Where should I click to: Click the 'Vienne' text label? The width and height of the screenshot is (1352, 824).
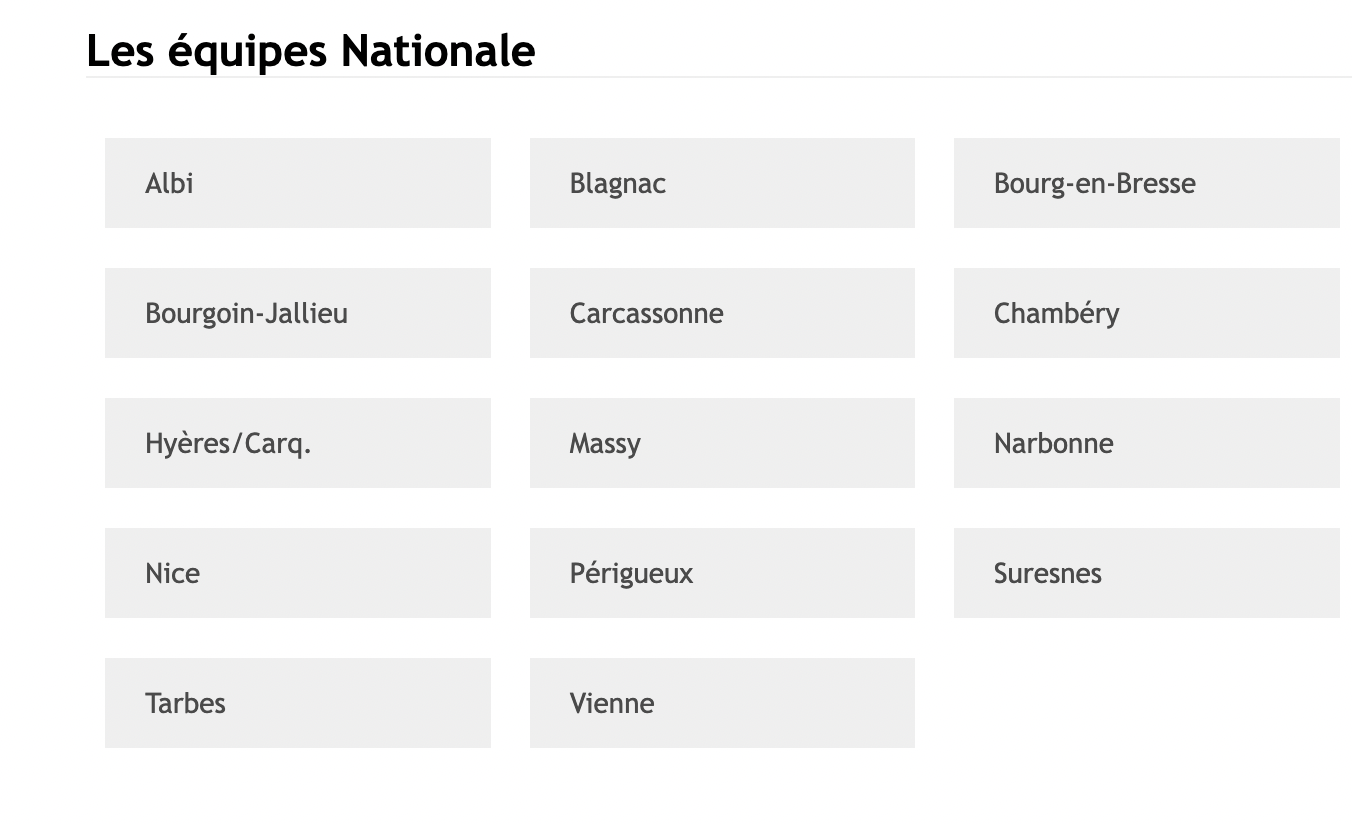[612, 703]
